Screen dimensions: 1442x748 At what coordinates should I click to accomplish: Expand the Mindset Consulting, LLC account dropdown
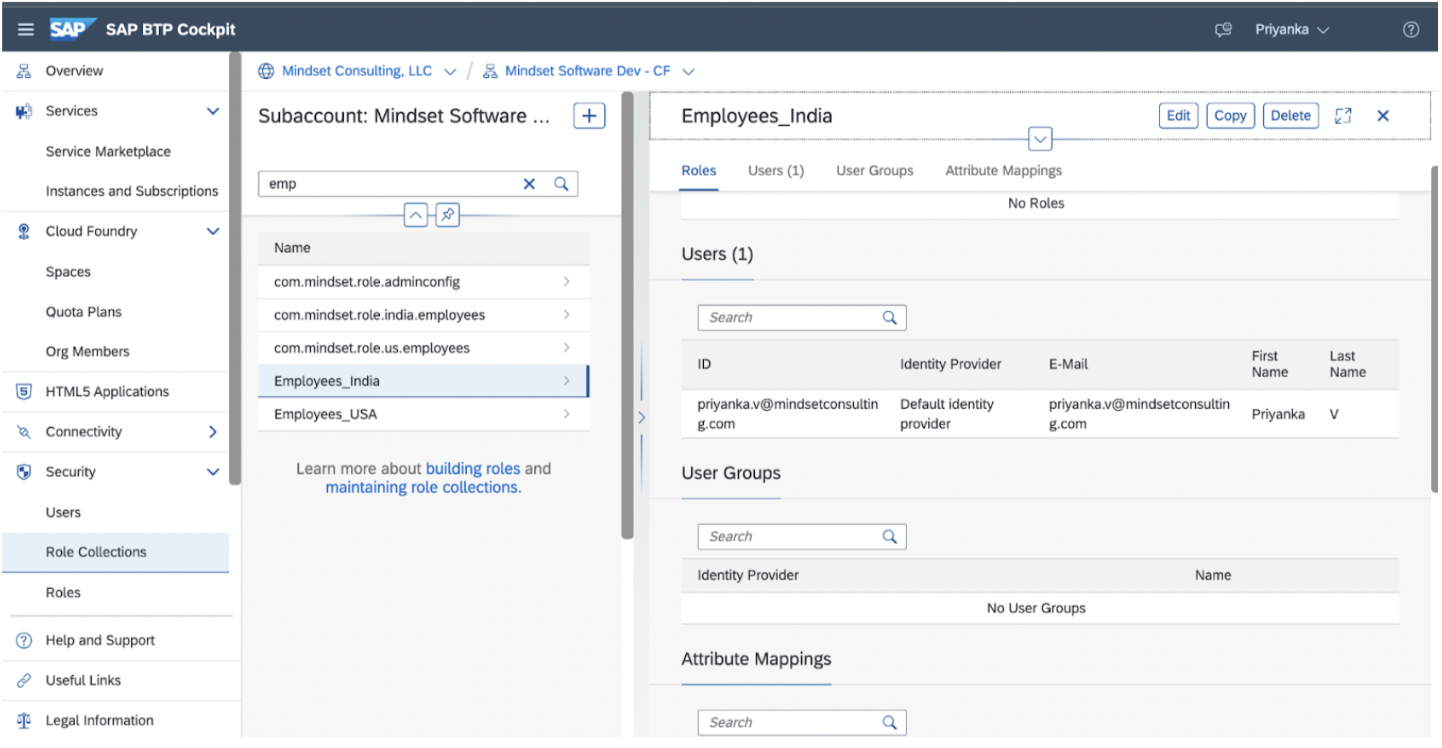point(451,71)
